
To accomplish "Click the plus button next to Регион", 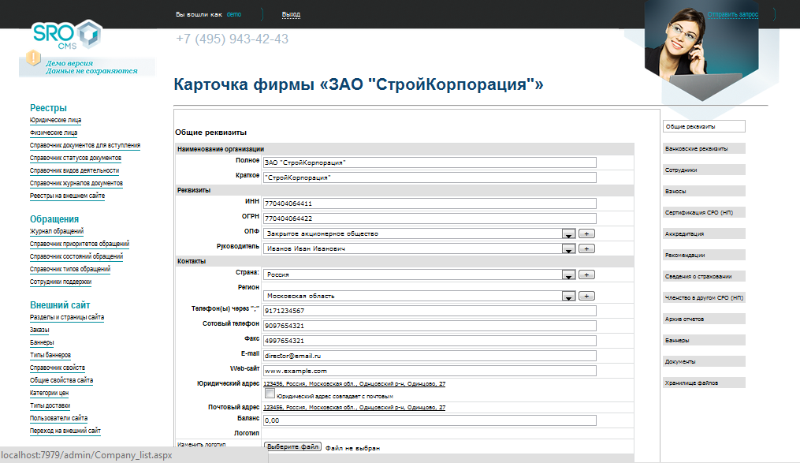I will click(x=587, y=296).
